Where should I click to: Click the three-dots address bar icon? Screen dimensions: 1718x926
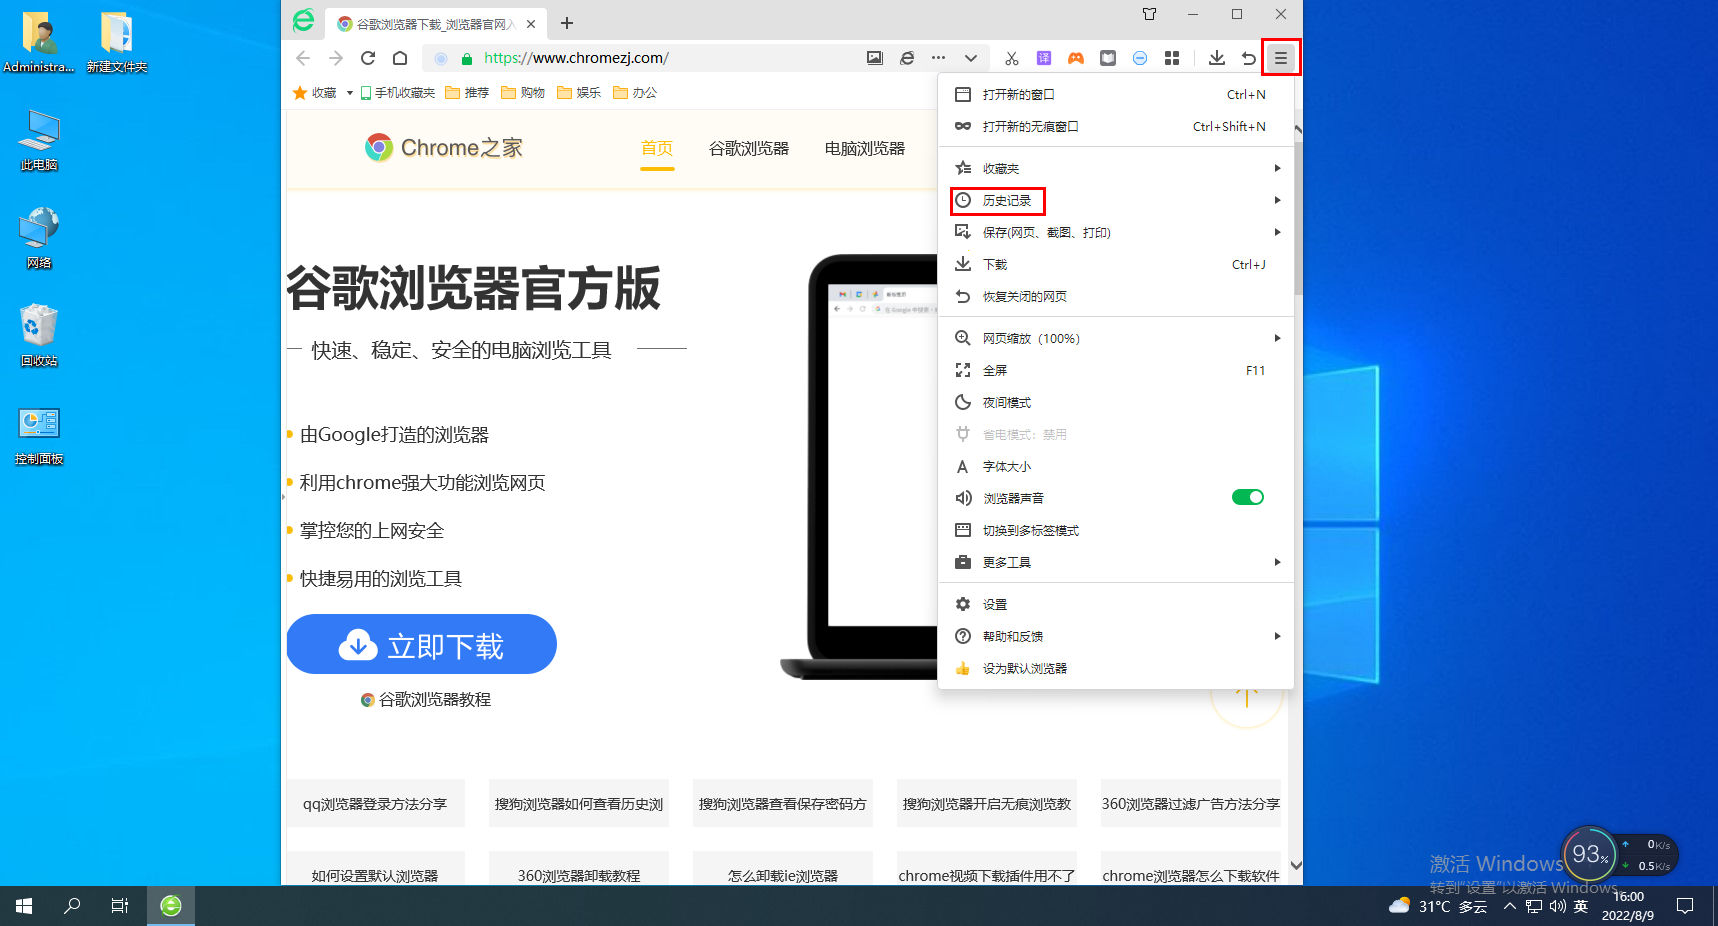coord(938,58)
